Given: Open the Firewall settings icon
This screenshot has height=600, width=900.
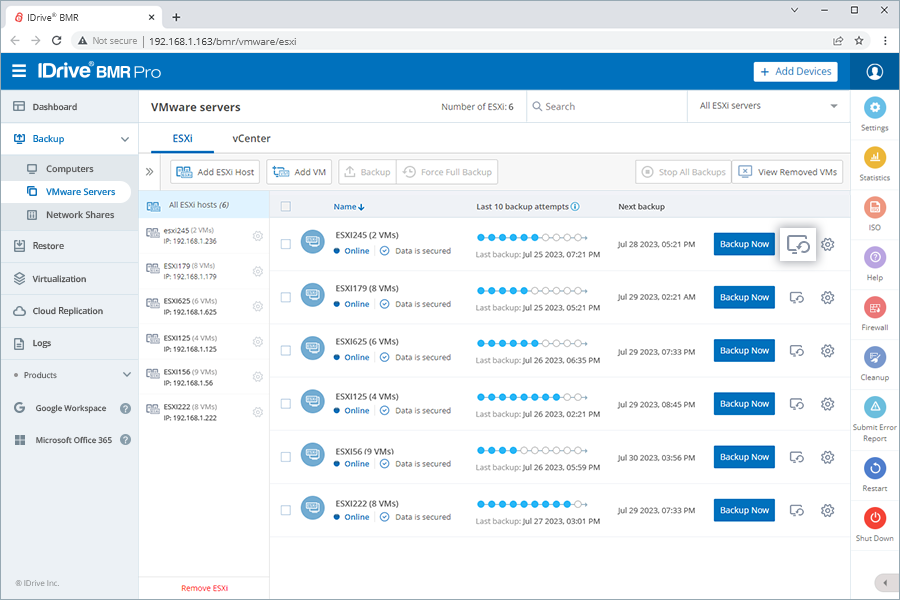Looking at the screenshot, I should 874,308.
